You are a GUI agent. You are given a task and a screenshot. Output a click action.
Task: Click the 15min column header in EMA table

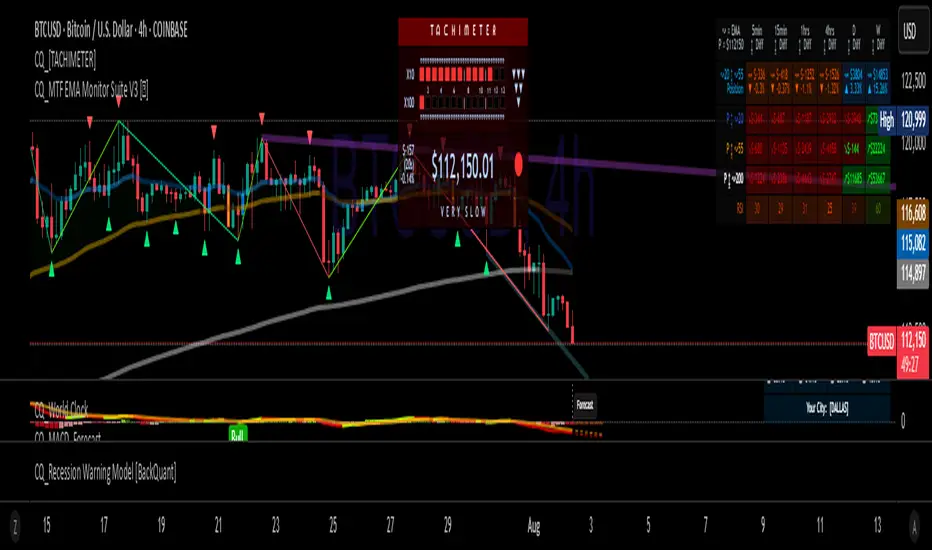coord(781,38)
